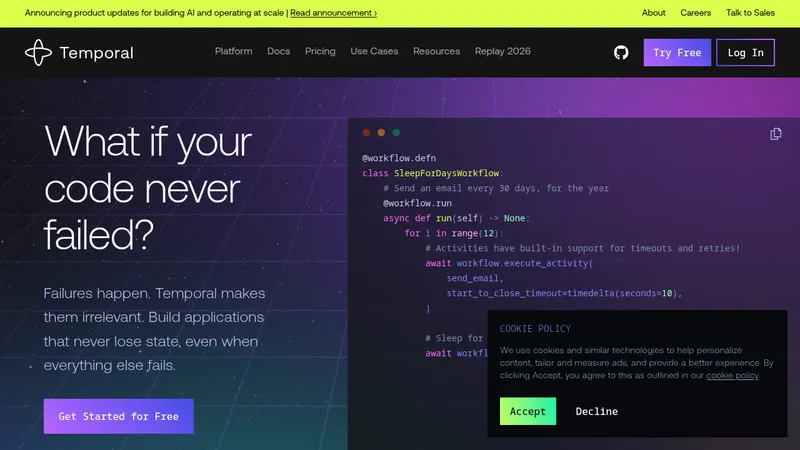Viewport: 800px width, 450px height.
Task: Click the 'start_to_close_timeout=timedelta(seconds=10),' line
Action: click(x=564, y=293)
